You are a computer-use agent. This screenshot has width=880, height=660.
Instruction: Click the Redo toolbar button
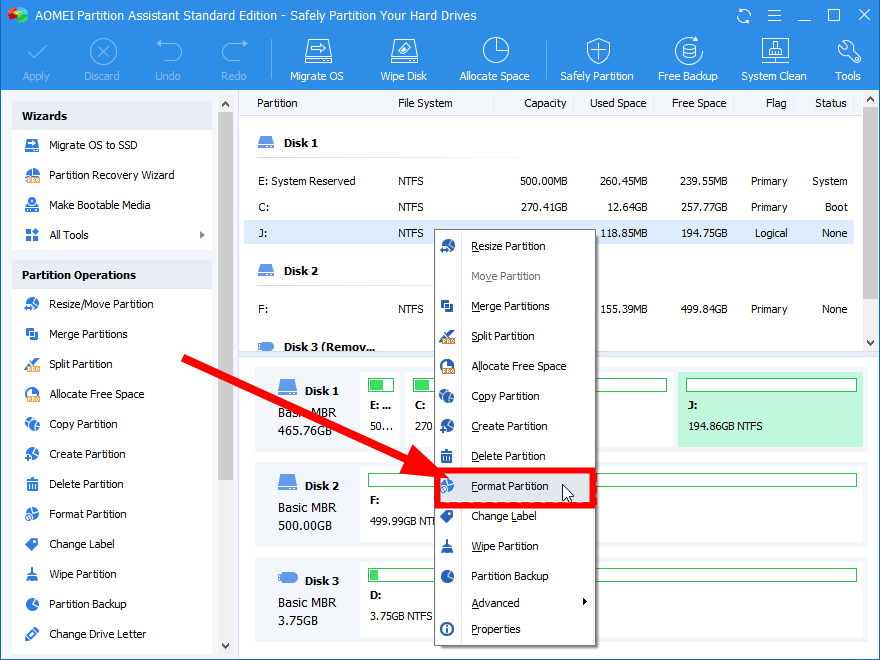click(x=233, y=59)
